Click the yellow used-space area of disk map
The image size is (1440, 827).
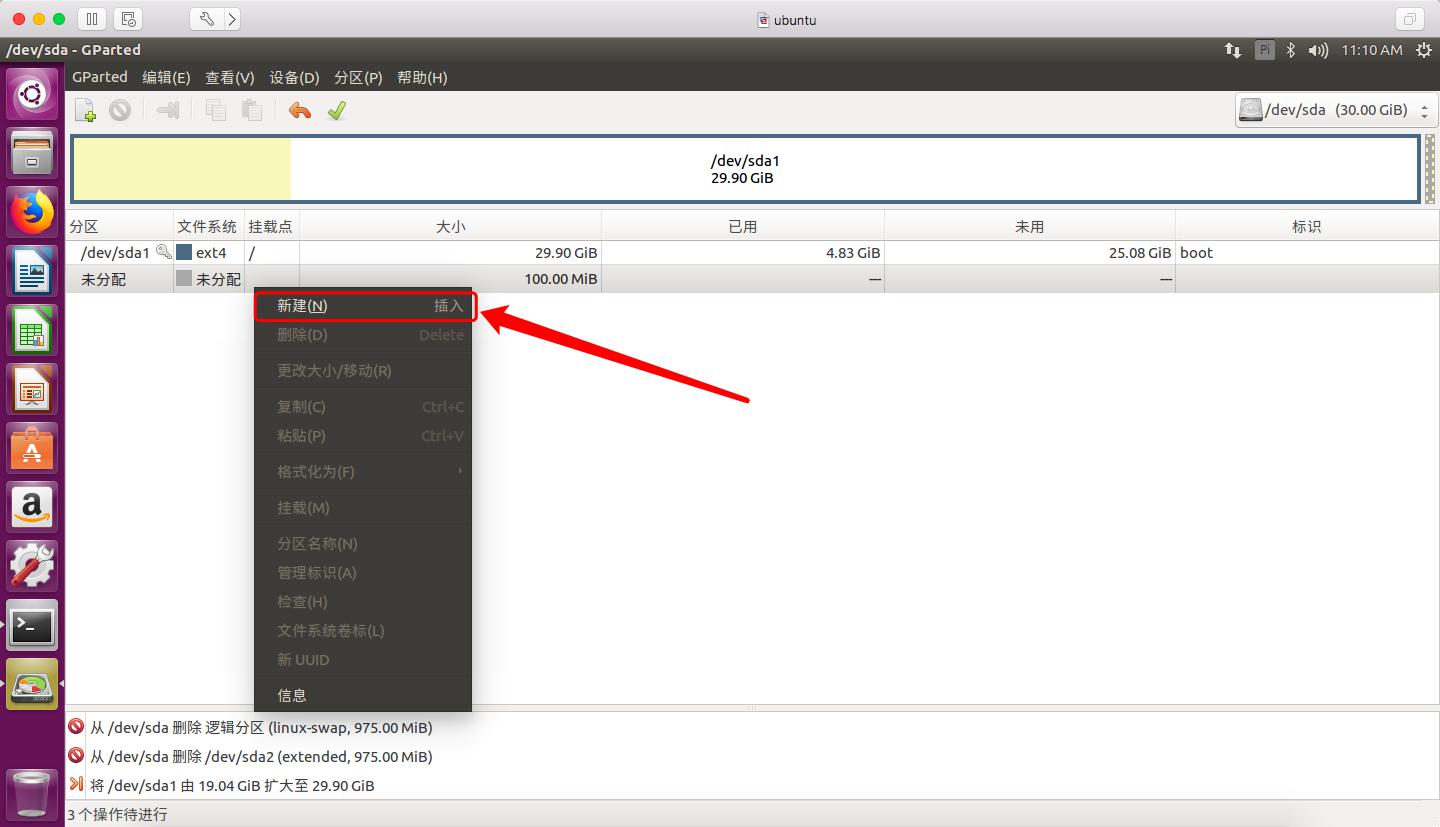182,169
